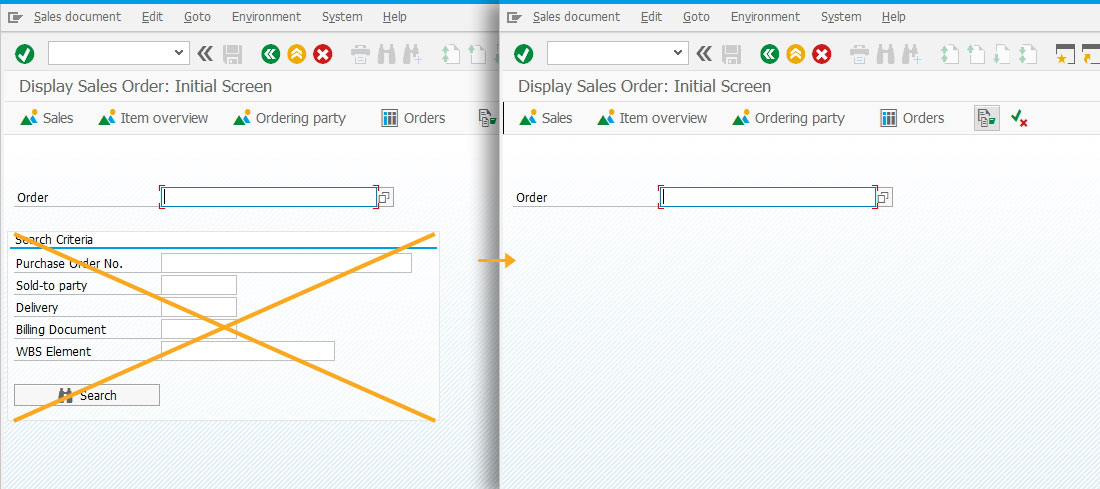Click green Back icon in right window
This screenshot has height=489, width=1100.
coord(770,54)
